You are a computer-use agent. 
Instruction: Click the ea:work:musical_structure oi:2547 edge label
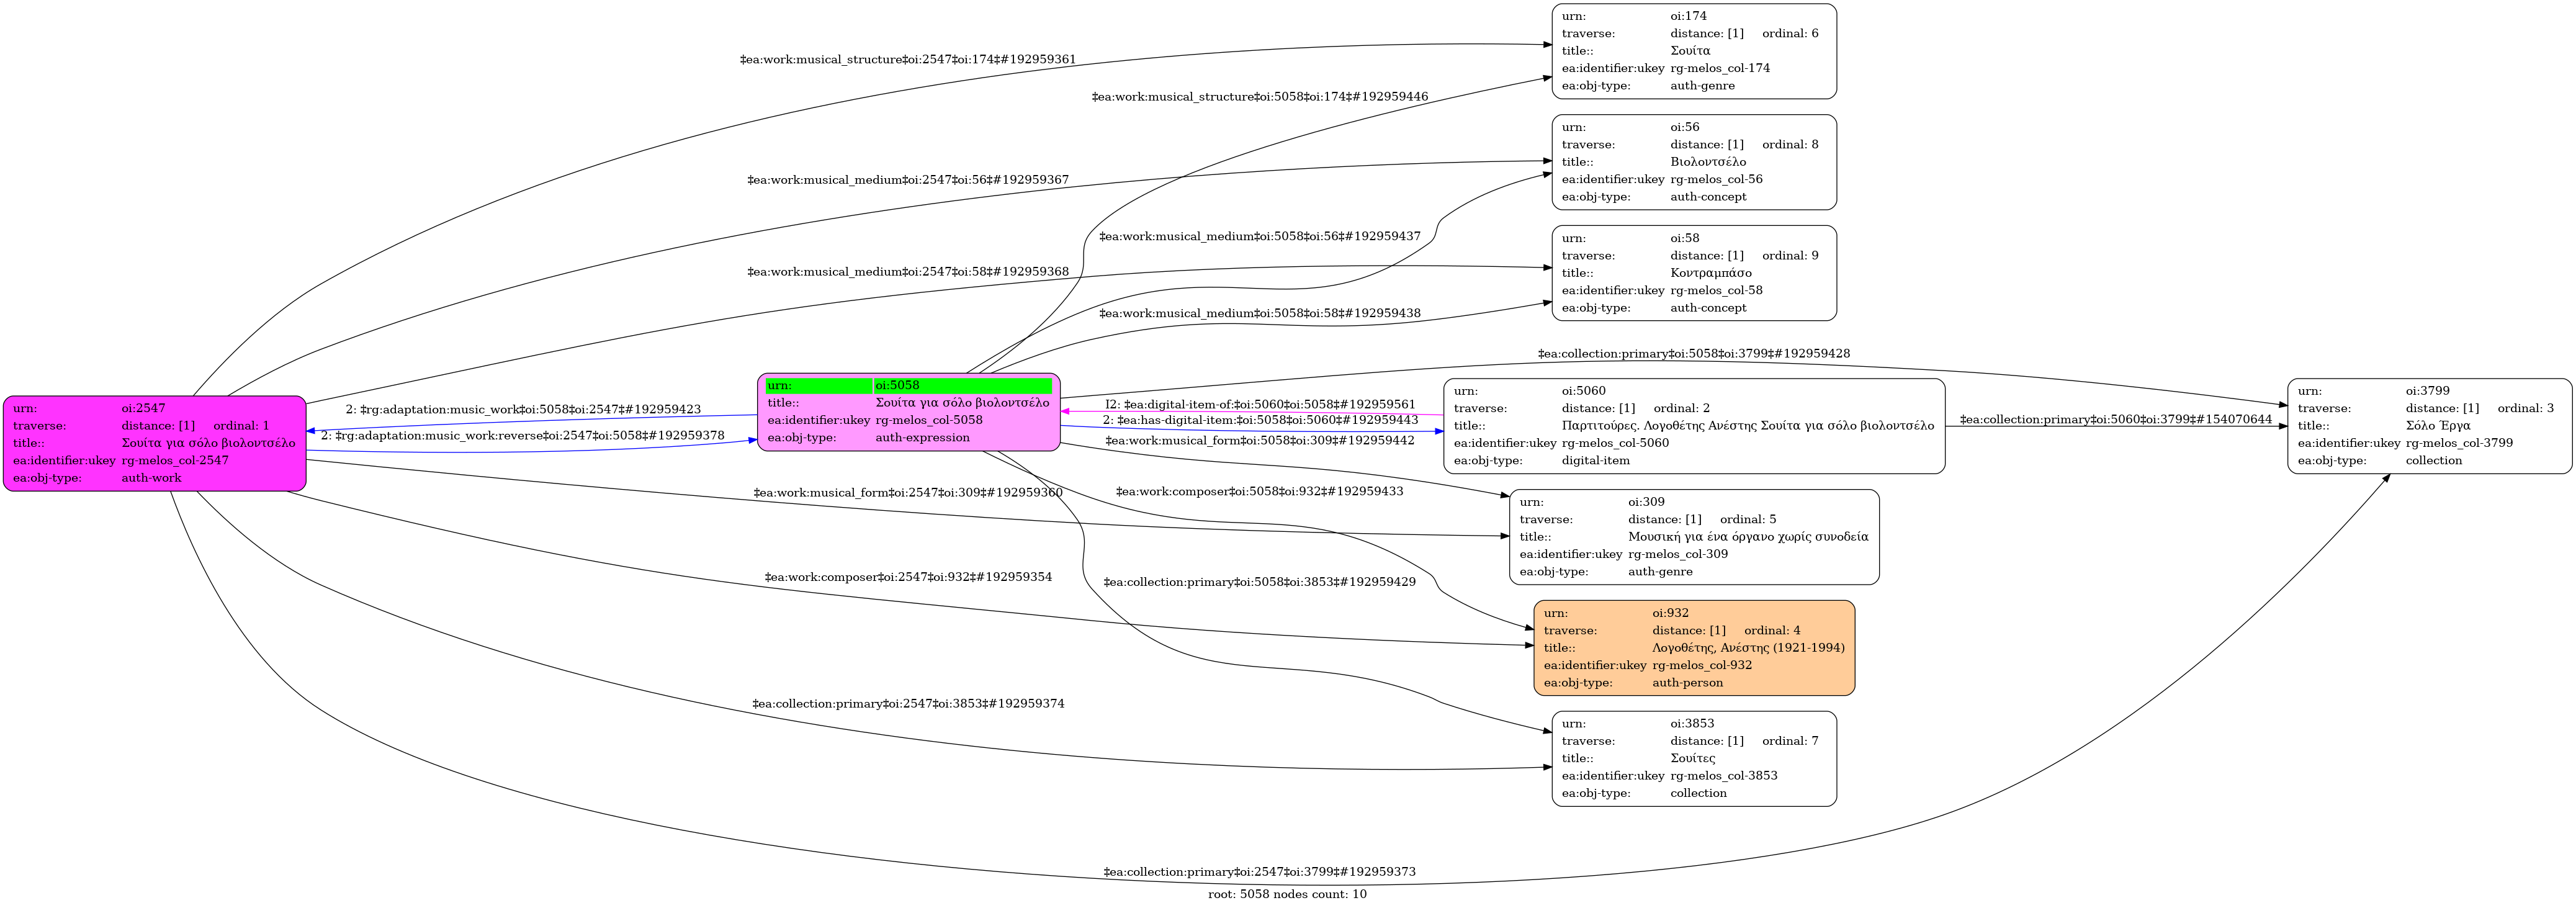[x=907, y=60]
